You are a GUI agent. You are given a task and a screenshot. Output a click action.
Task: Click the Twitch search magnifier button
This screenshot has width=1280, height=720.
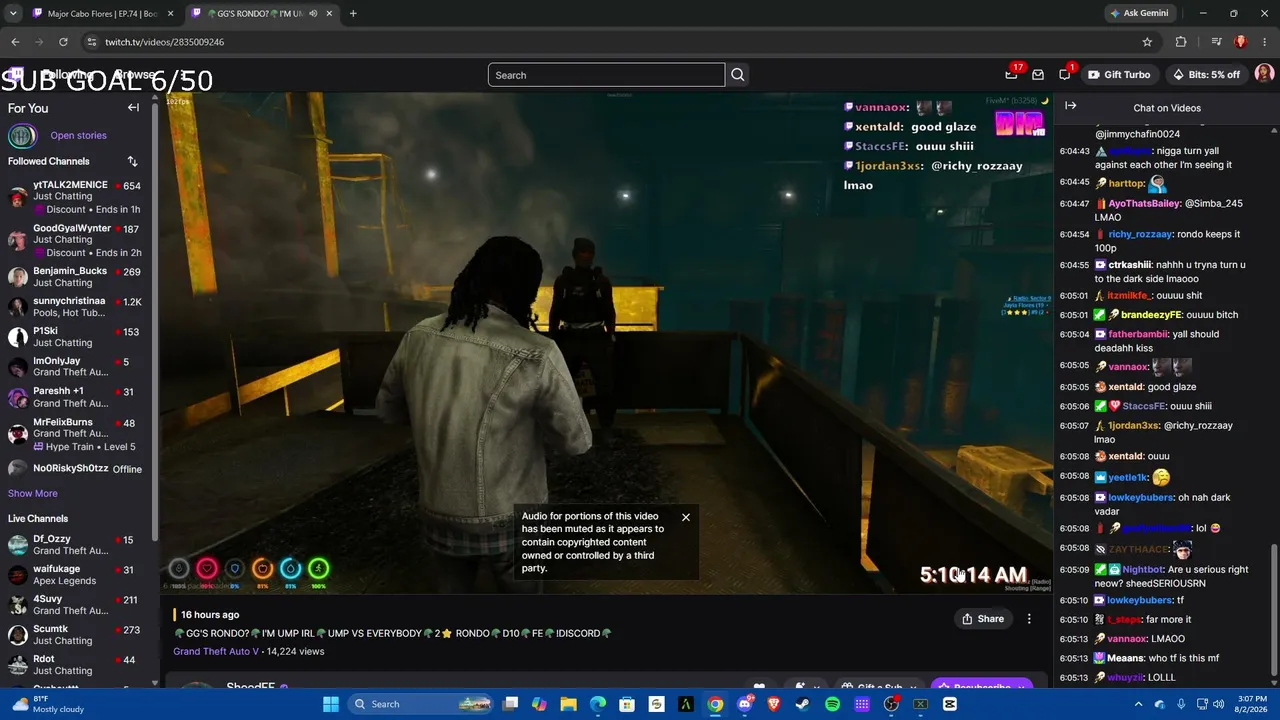click(738, 75)
